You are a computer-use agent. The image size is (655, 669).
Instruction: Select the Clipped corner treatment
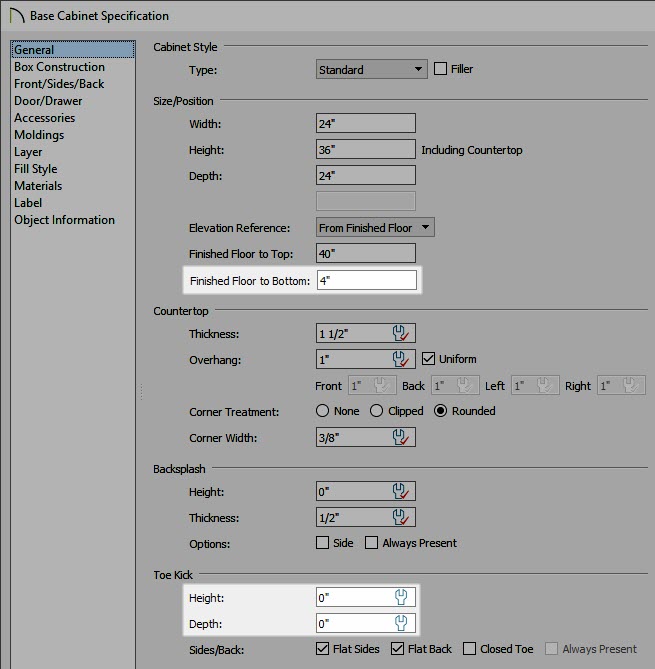pos(376,411)
